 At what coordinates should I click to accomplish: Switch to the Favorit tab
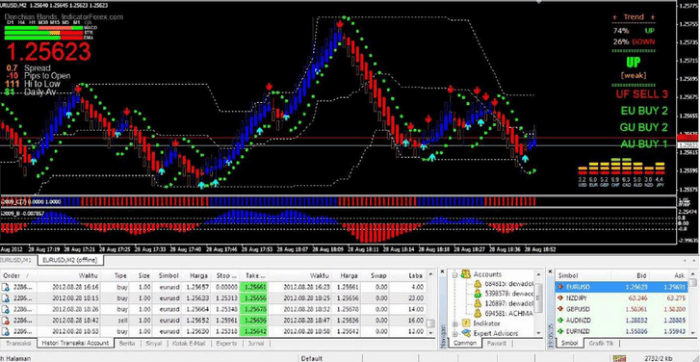point(496,343)
